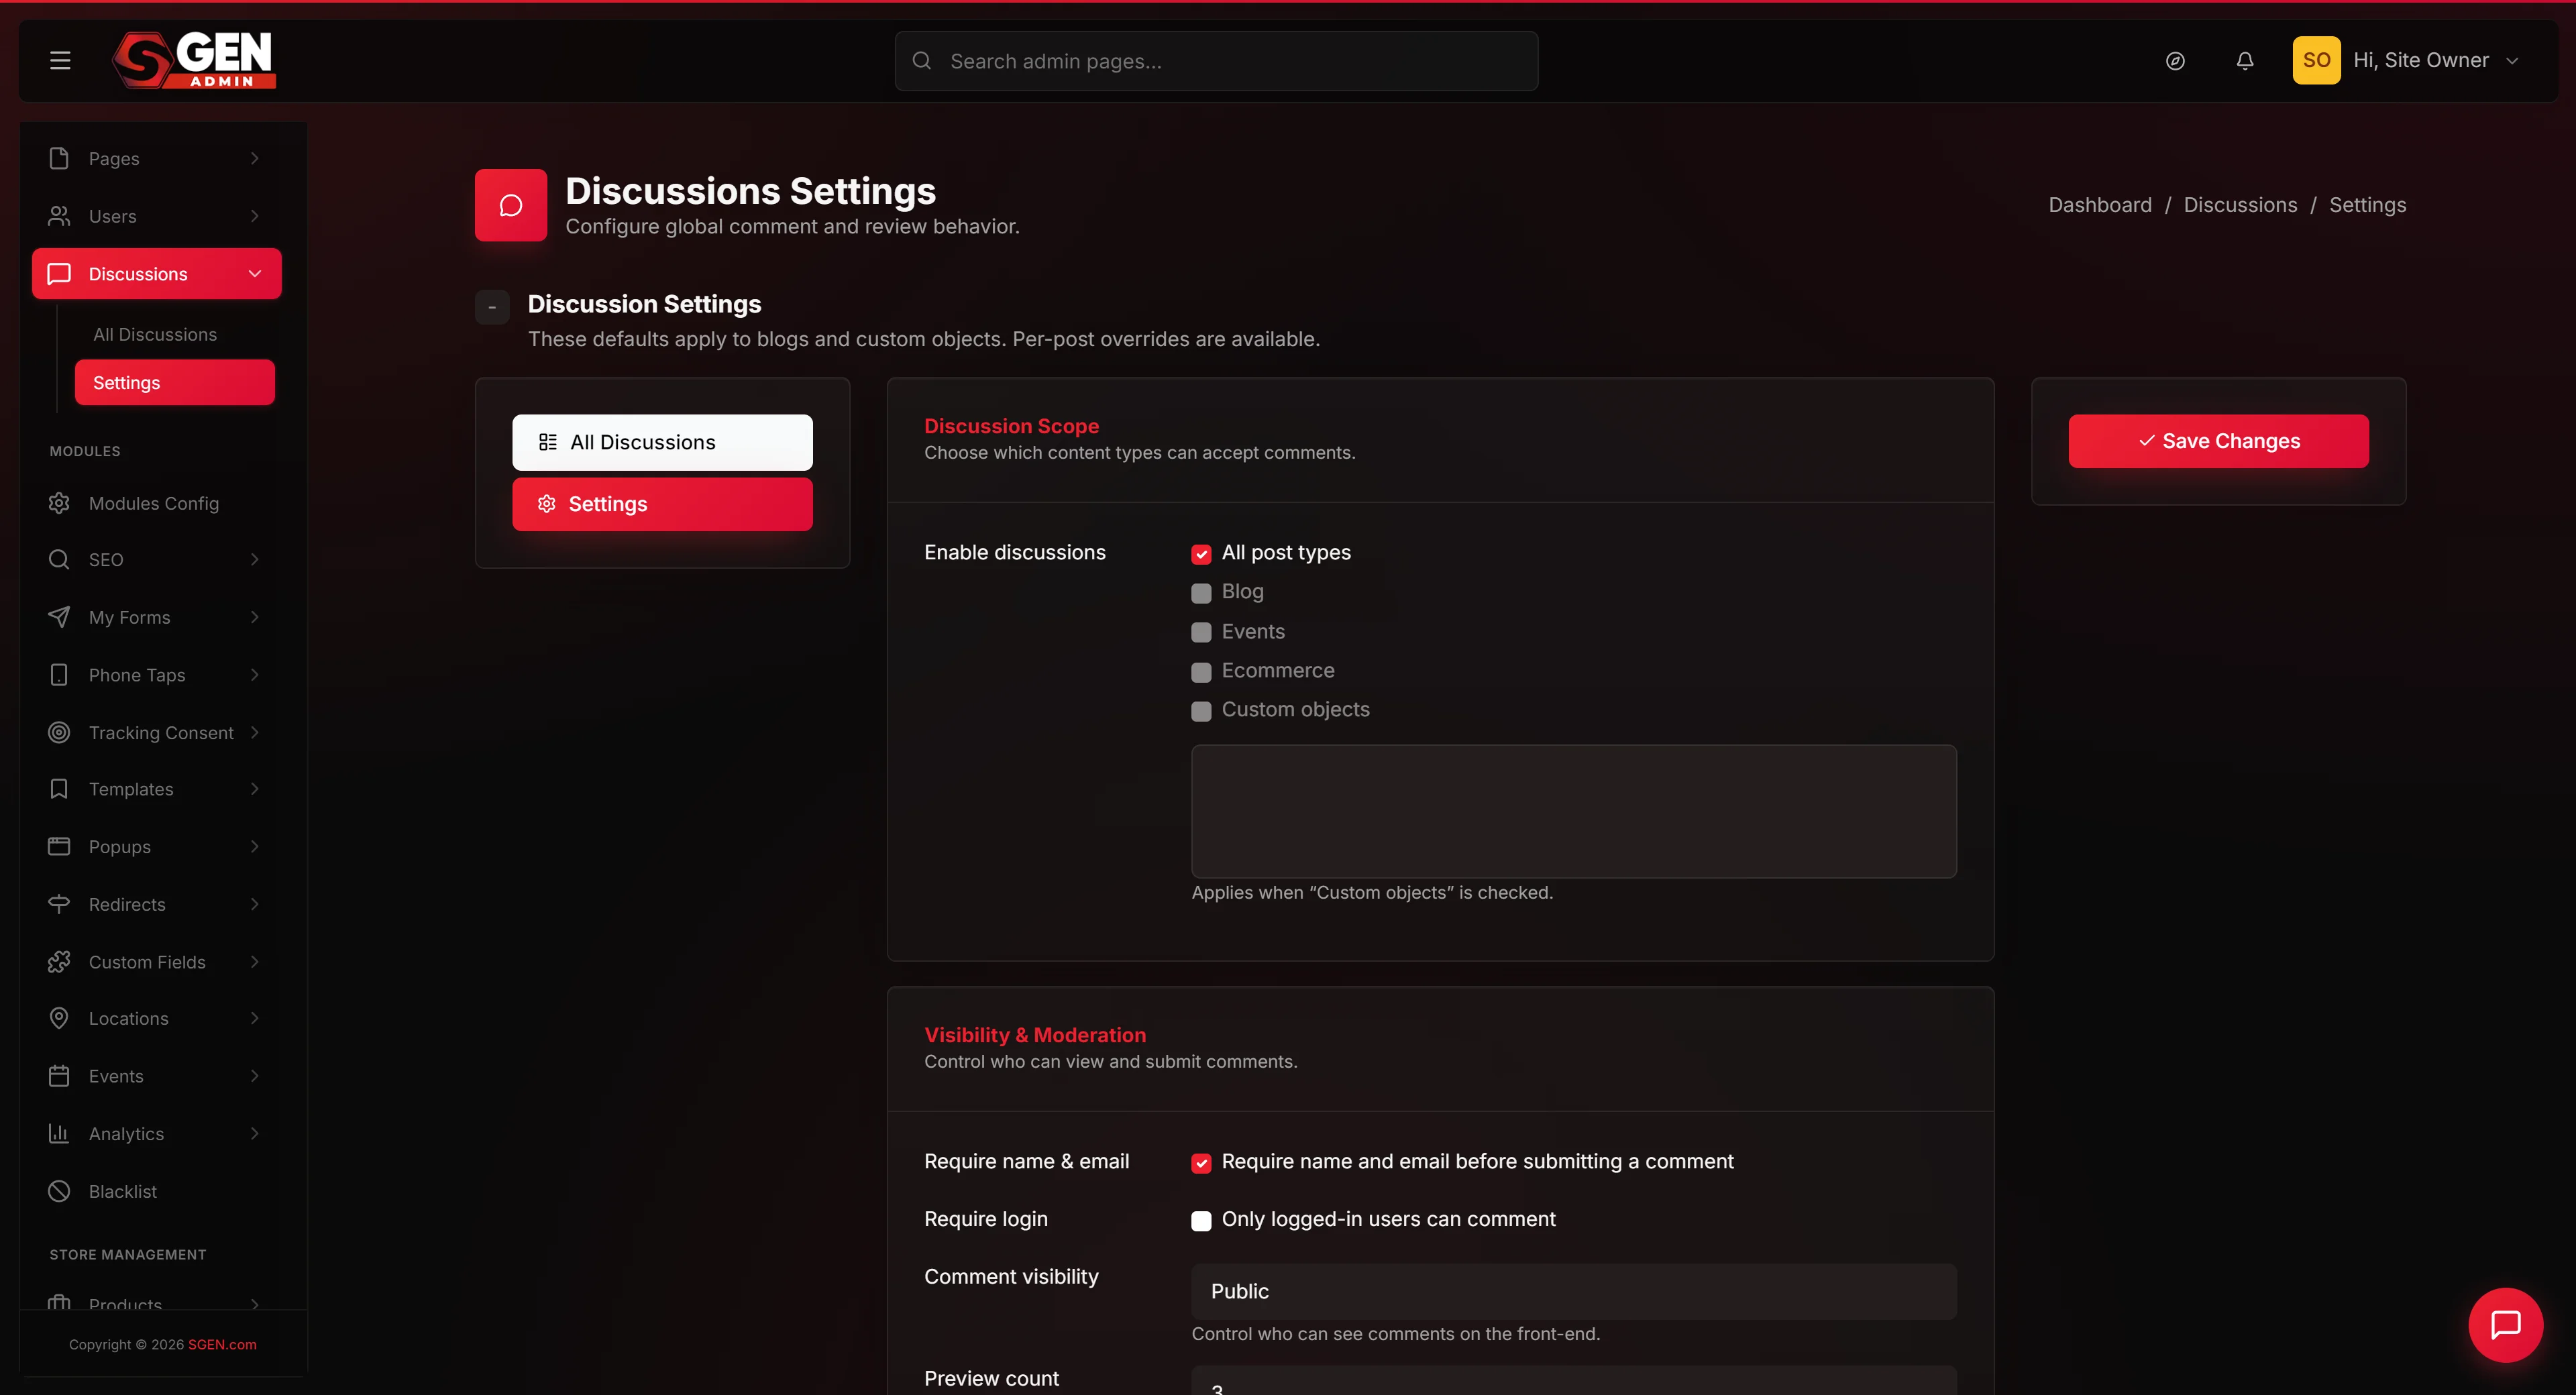This screenshot has width=2576, height=1395.
Task: Focus the Search admin pages field
Action: point(1216,61)
